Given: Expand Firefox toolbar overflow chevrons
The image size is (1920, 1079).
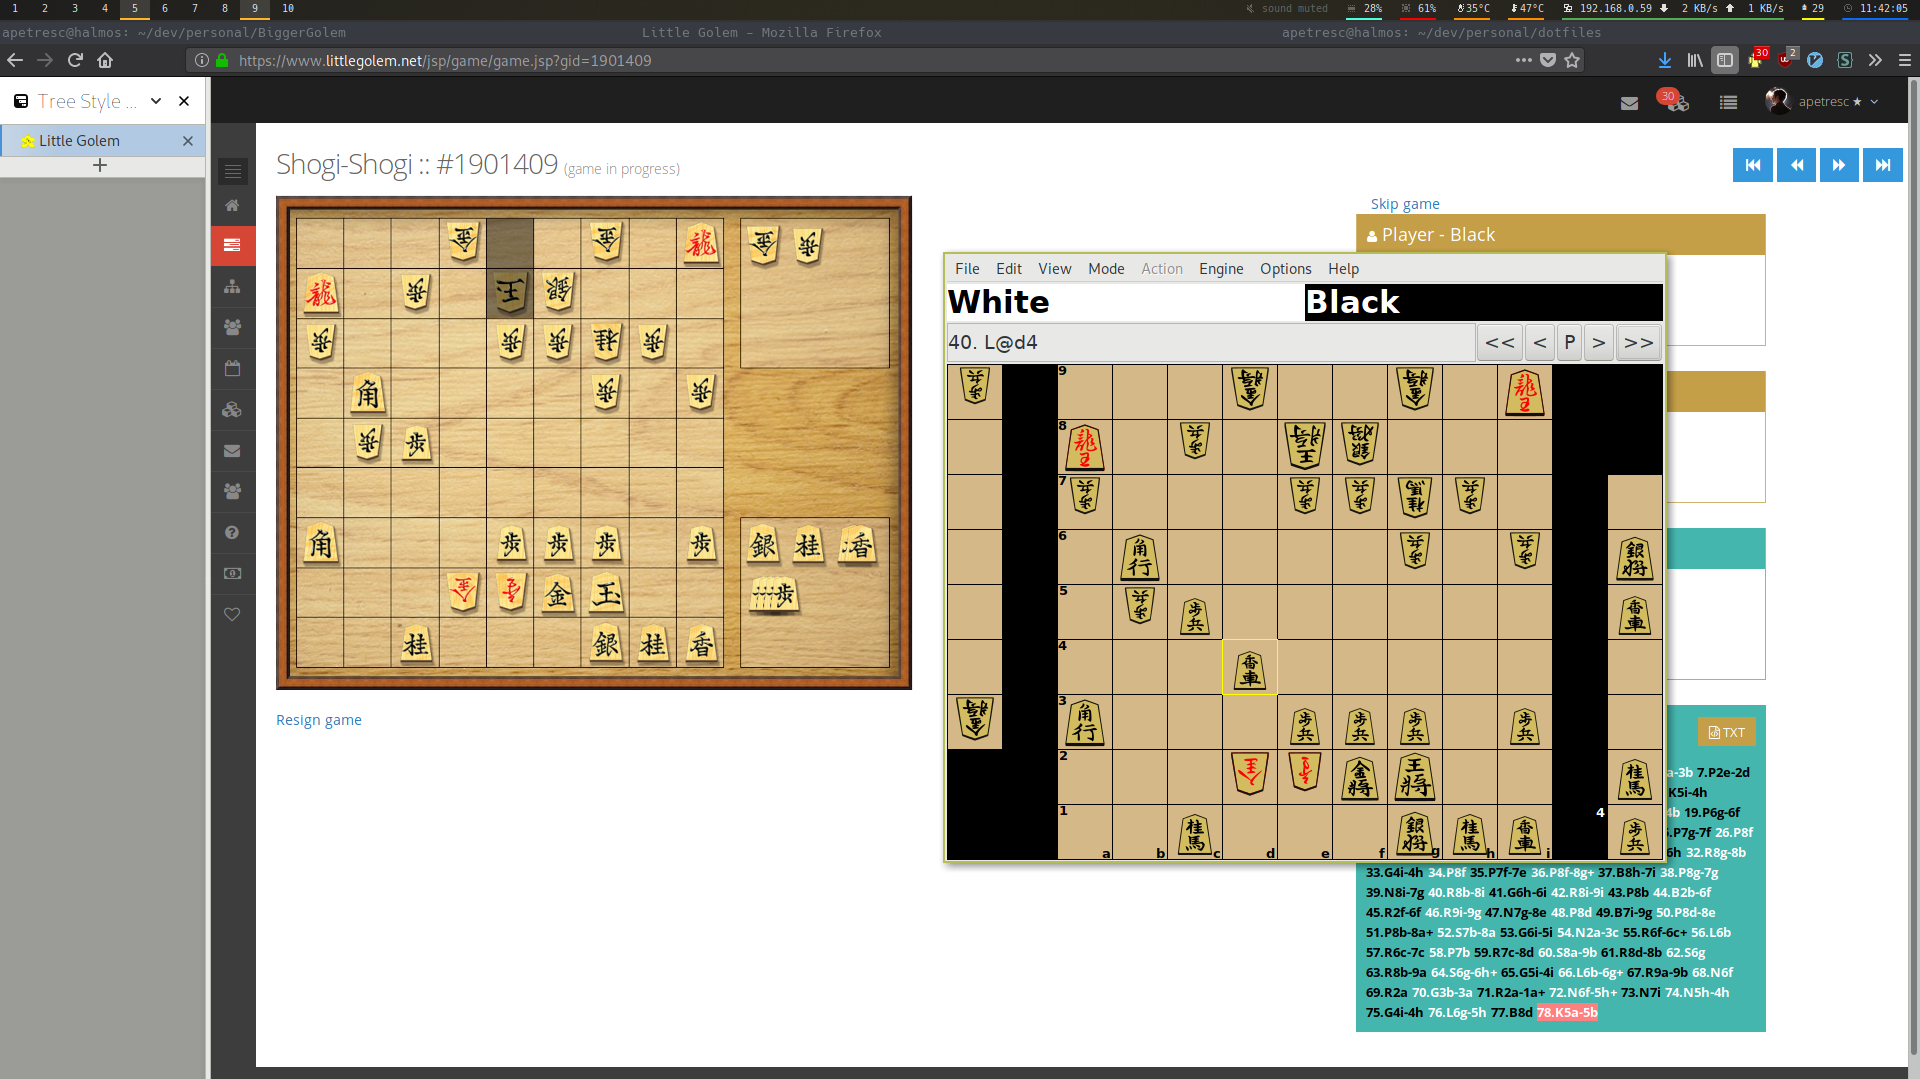Looking at the screenshot, I should tap(1875, 60).
